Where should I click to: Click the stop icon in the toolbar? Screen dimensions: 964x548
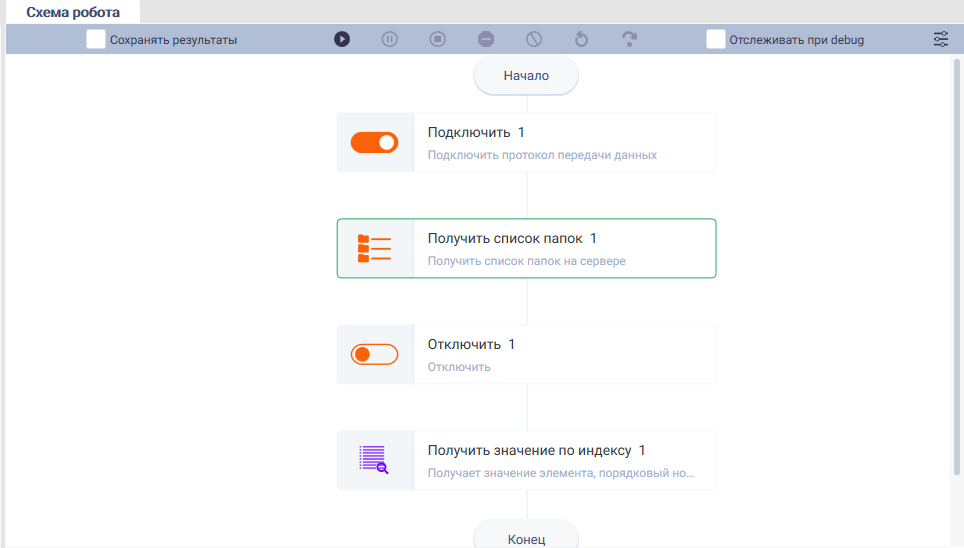click(438, 39)
